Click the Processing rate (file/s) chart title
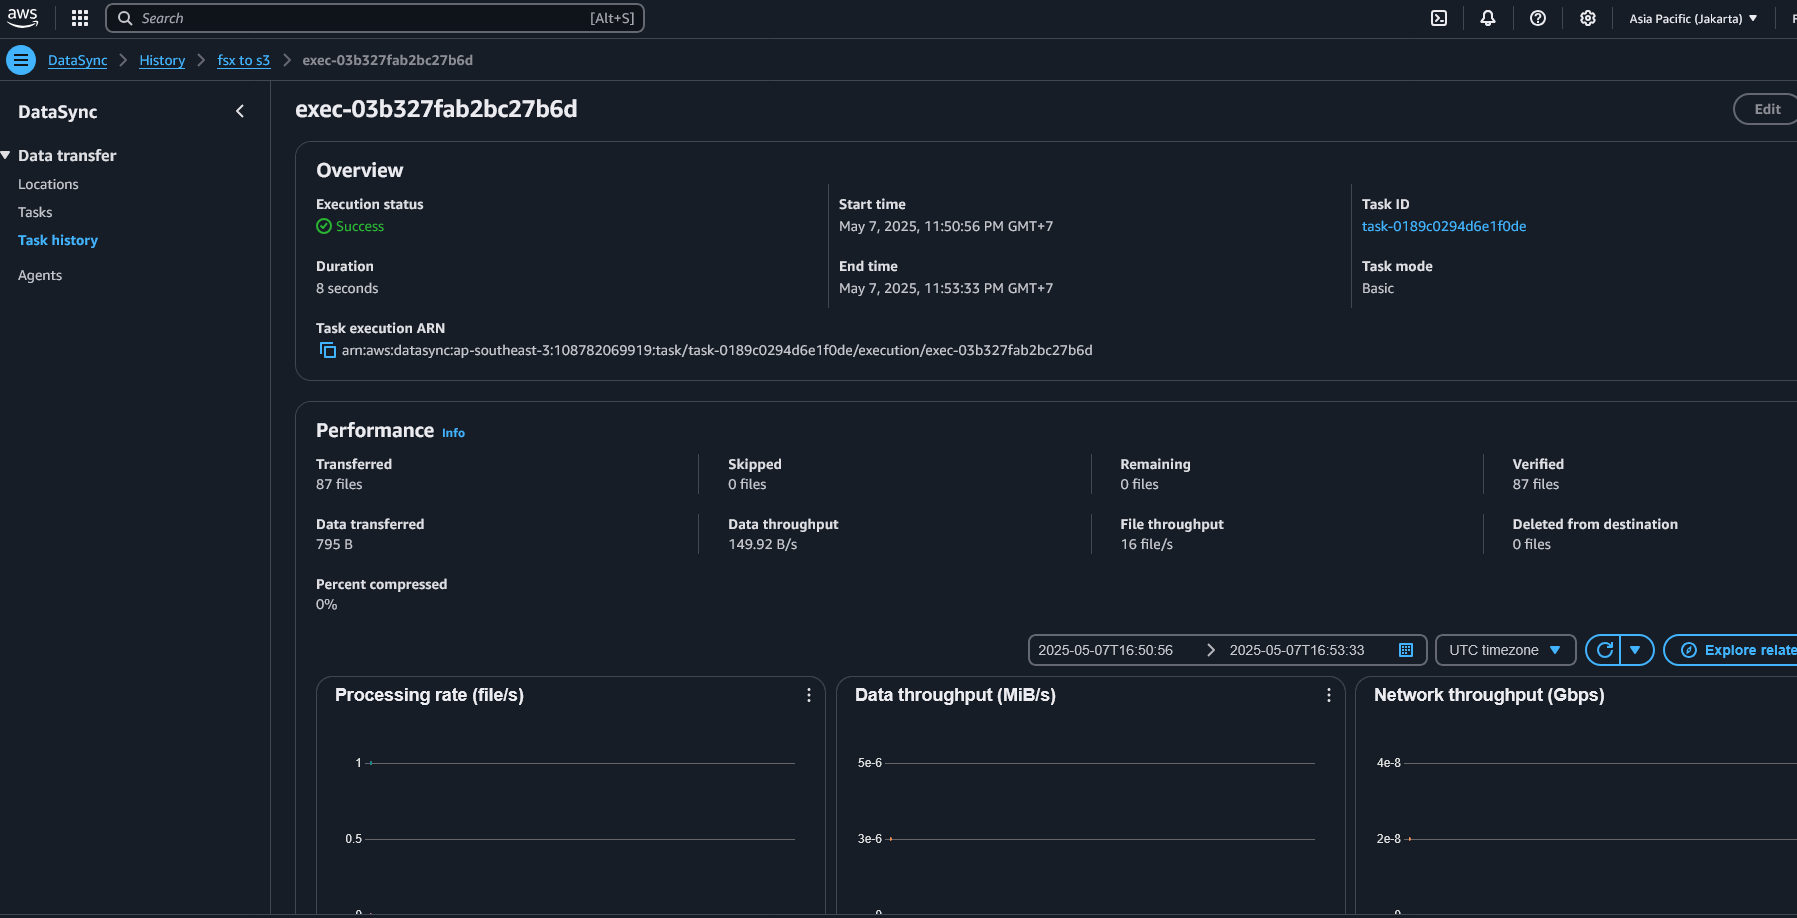Screen dimensions: 1797x918 429,695
